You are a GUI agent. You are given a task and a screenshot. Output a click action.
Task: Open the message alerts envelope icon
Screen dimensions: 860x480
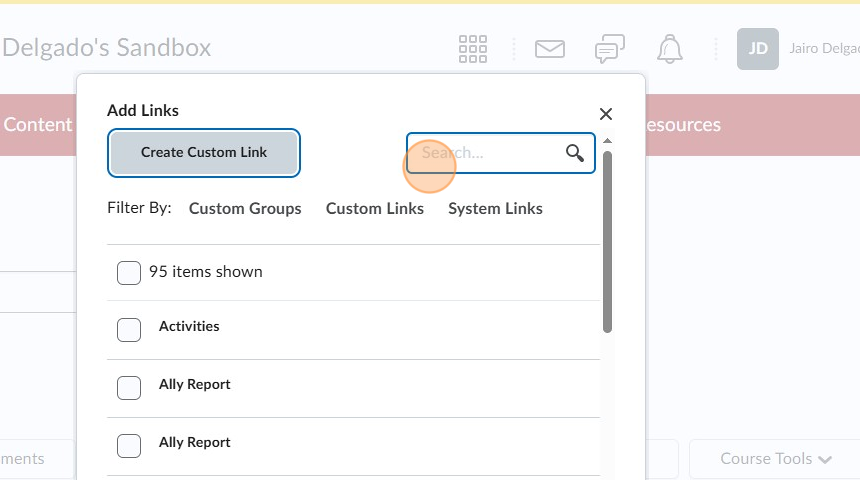[x=550, y=49]
